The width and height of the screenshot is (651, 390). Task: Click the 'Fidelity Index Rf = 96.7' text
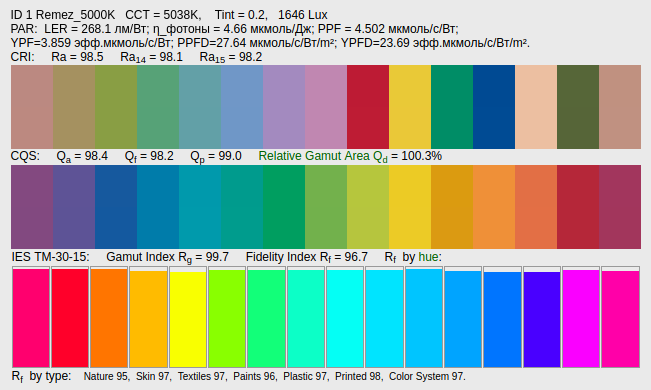[307, 257]
